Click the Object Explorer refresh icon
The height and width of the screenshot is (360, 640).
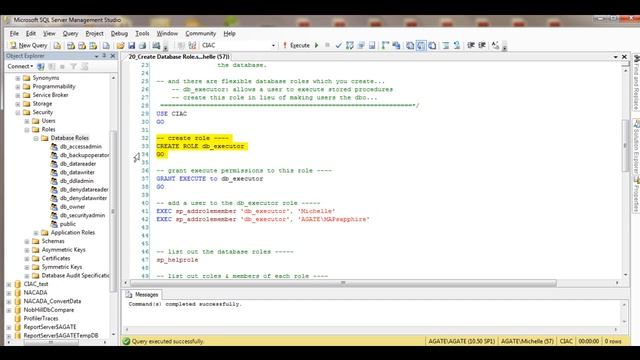click(84, 66)
